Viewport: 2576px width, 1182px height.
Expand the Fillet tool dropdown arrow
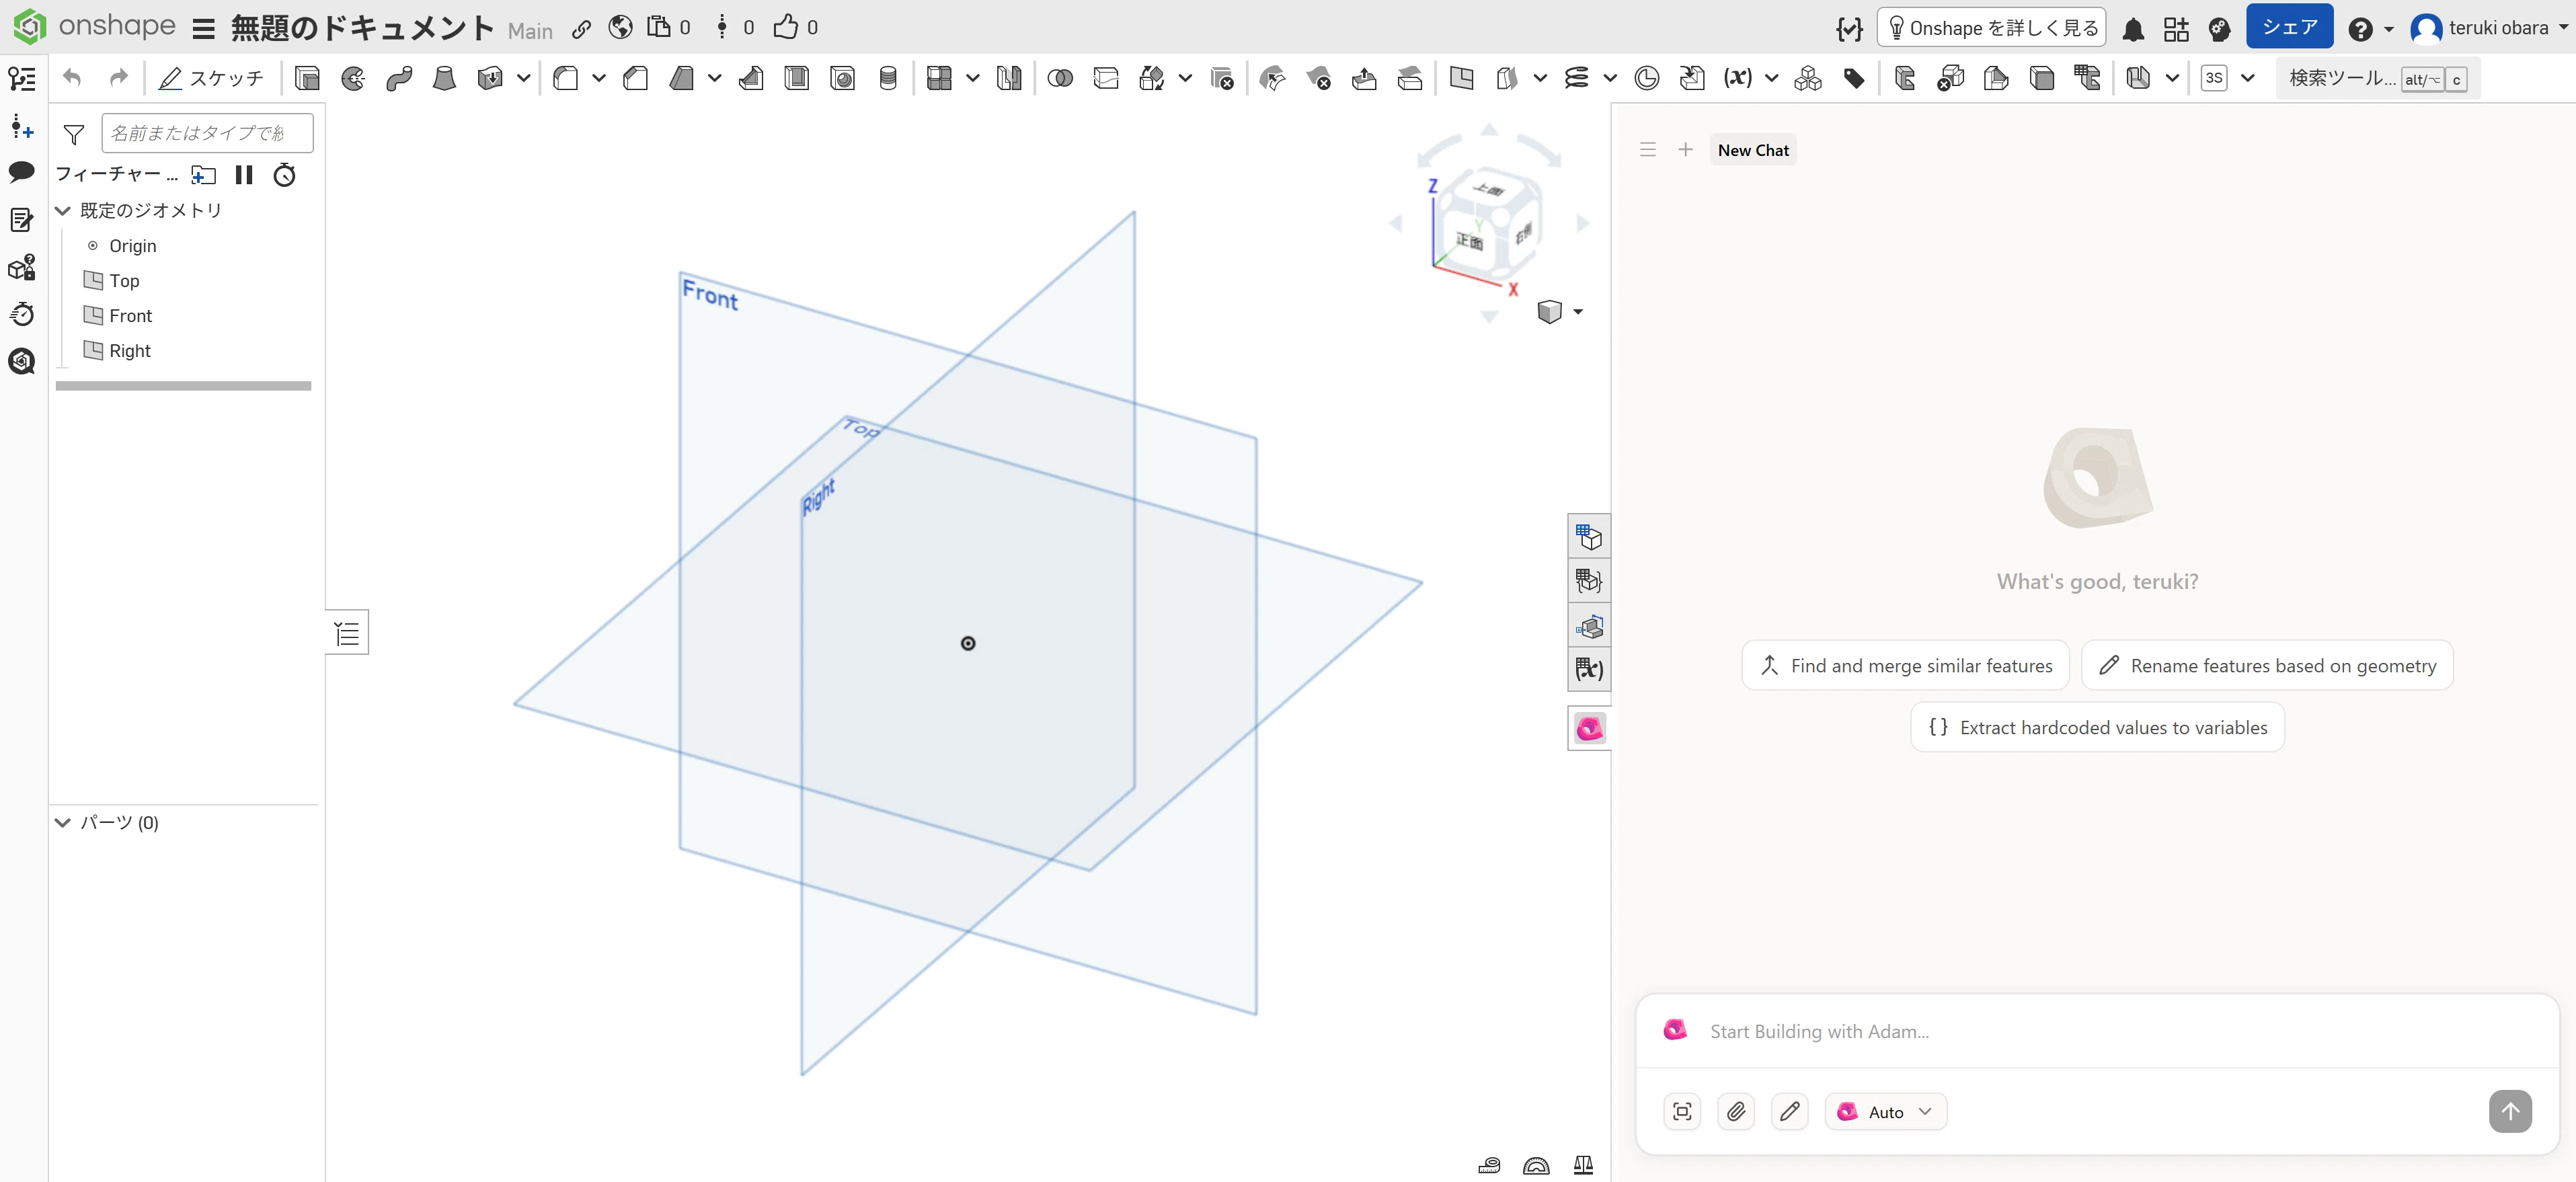pos(598,78)
